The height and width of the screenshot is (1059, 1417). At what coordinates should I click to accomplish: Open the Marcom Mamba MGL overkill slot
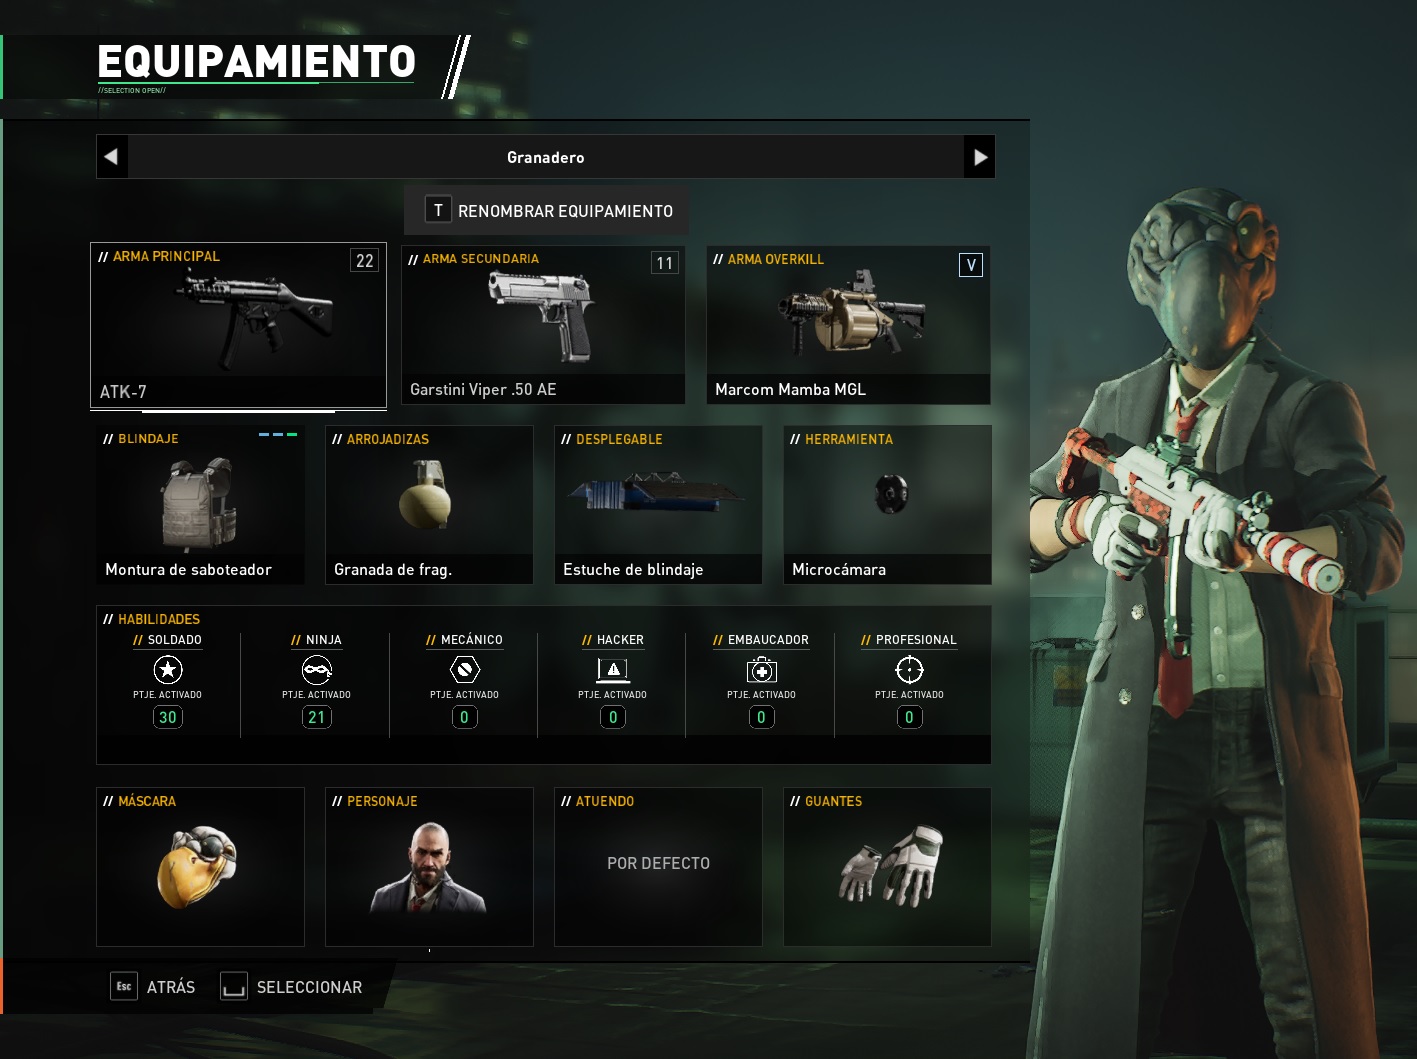pyautogui.click(x=848, y=325)
